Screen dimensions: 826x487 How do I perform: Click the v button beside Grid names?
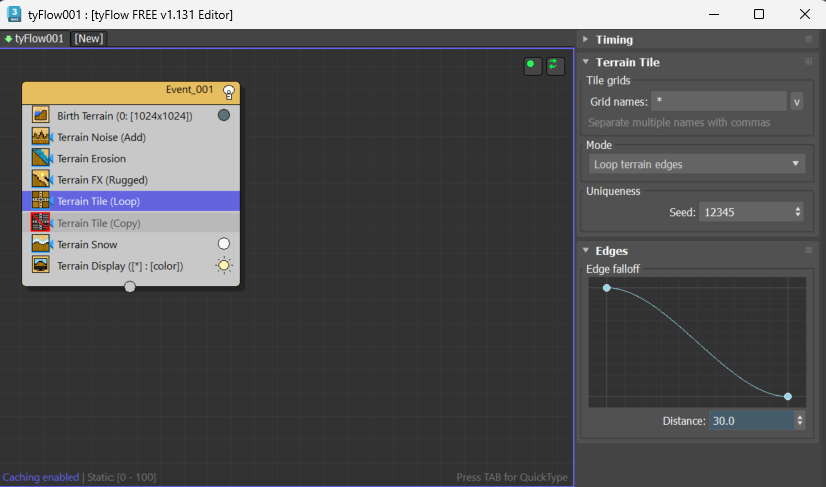(x=797, y=101)
